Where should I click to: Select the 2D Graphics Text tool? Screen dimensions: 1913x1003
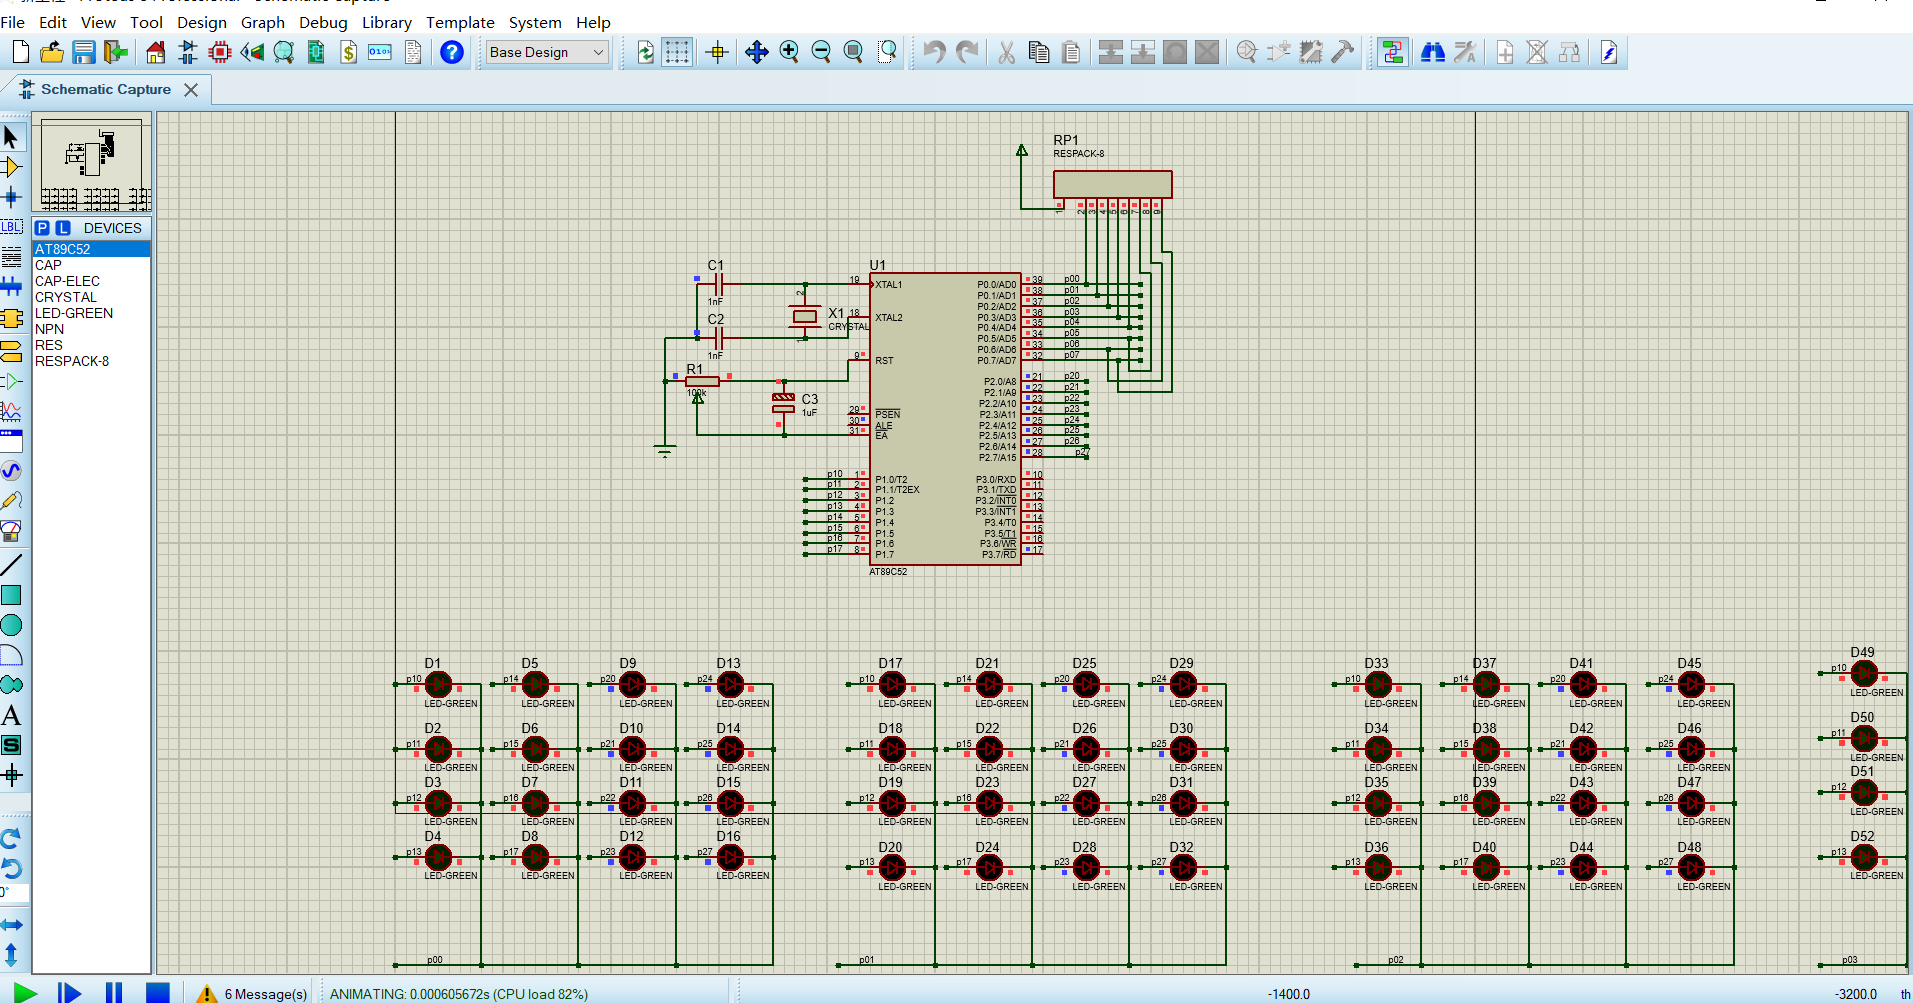click(x=12, y=715)
